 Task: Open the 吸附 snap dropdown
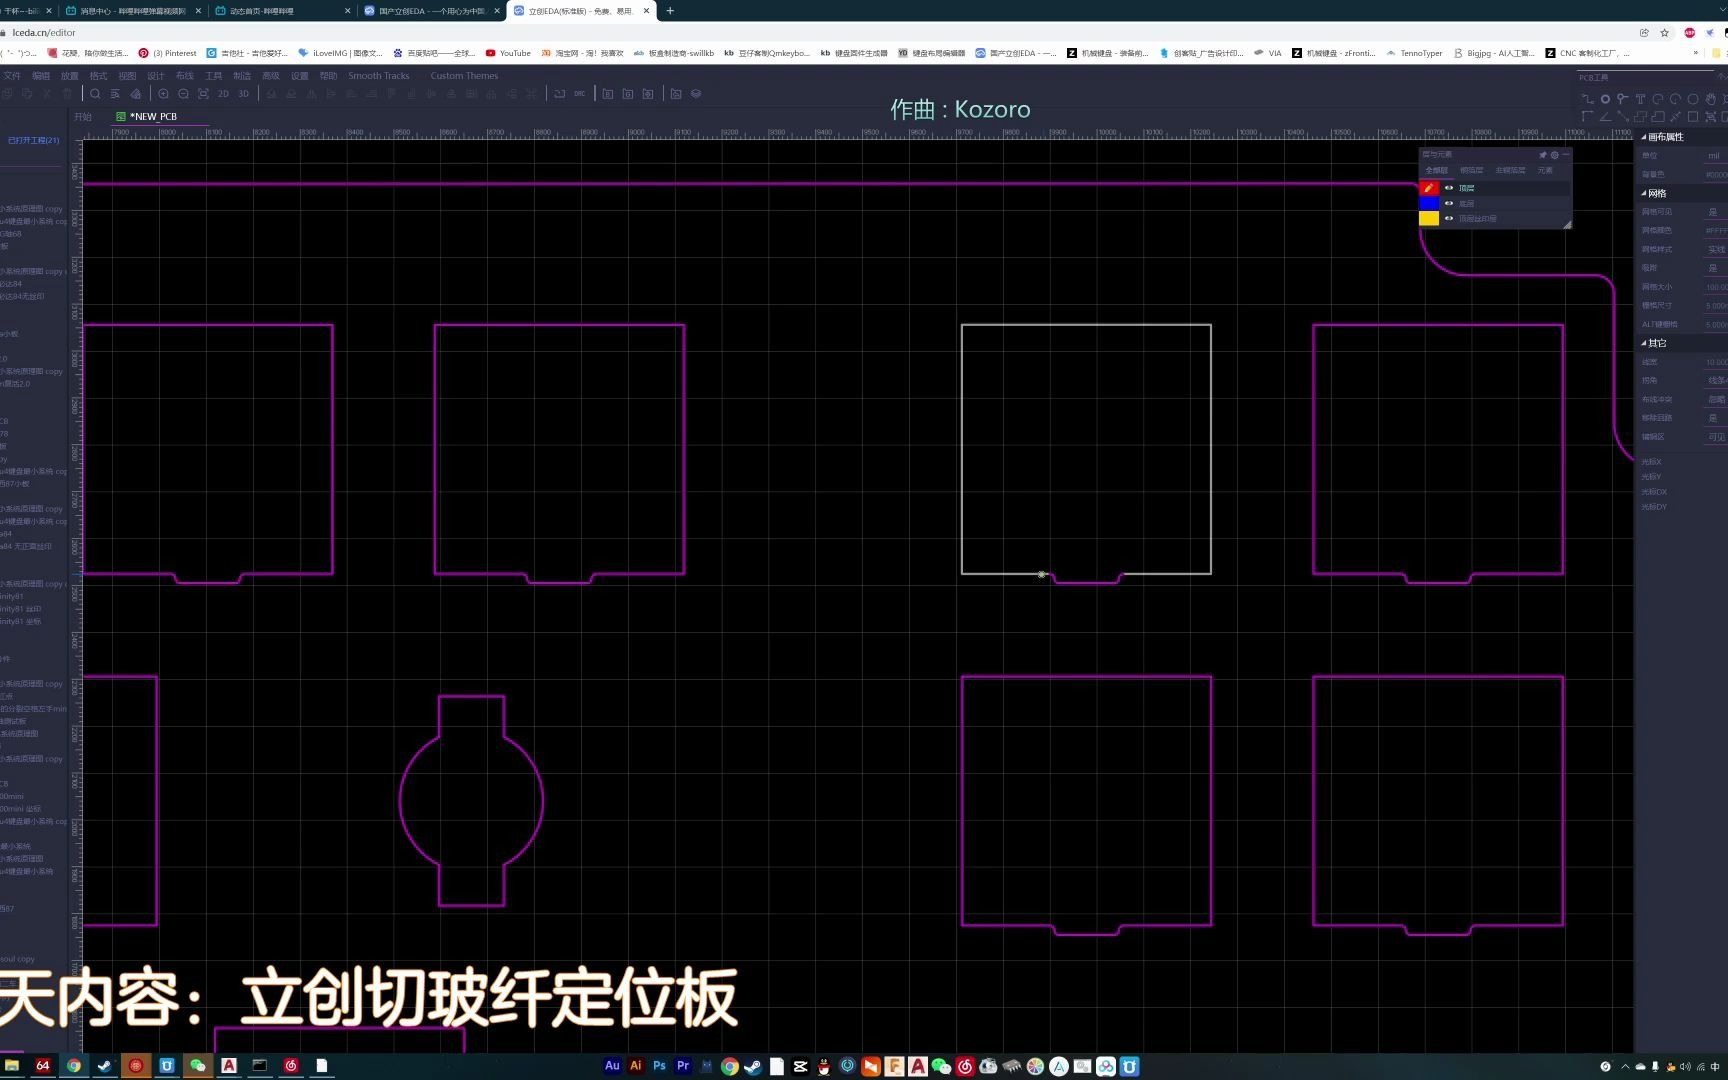[x=1715, y=268]
